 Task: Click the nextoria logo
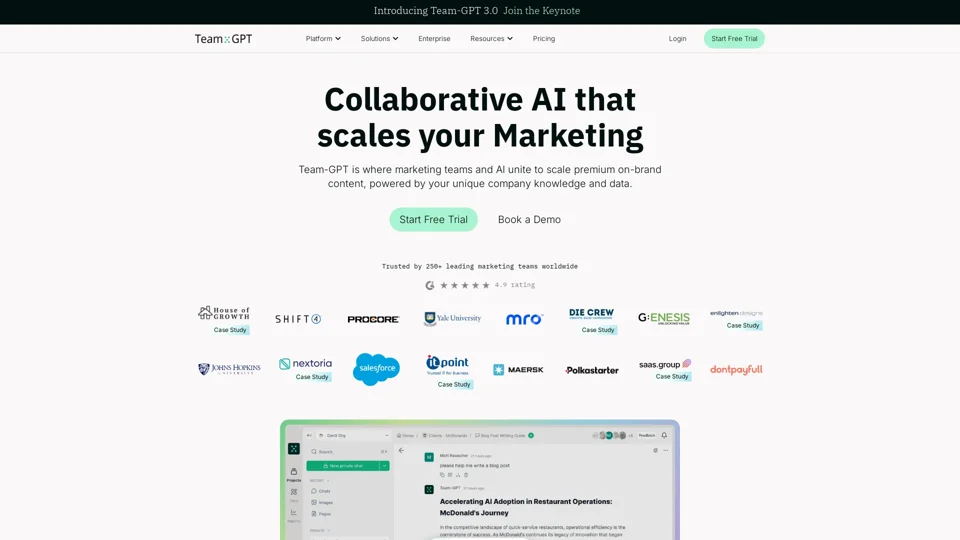[306, 364]
